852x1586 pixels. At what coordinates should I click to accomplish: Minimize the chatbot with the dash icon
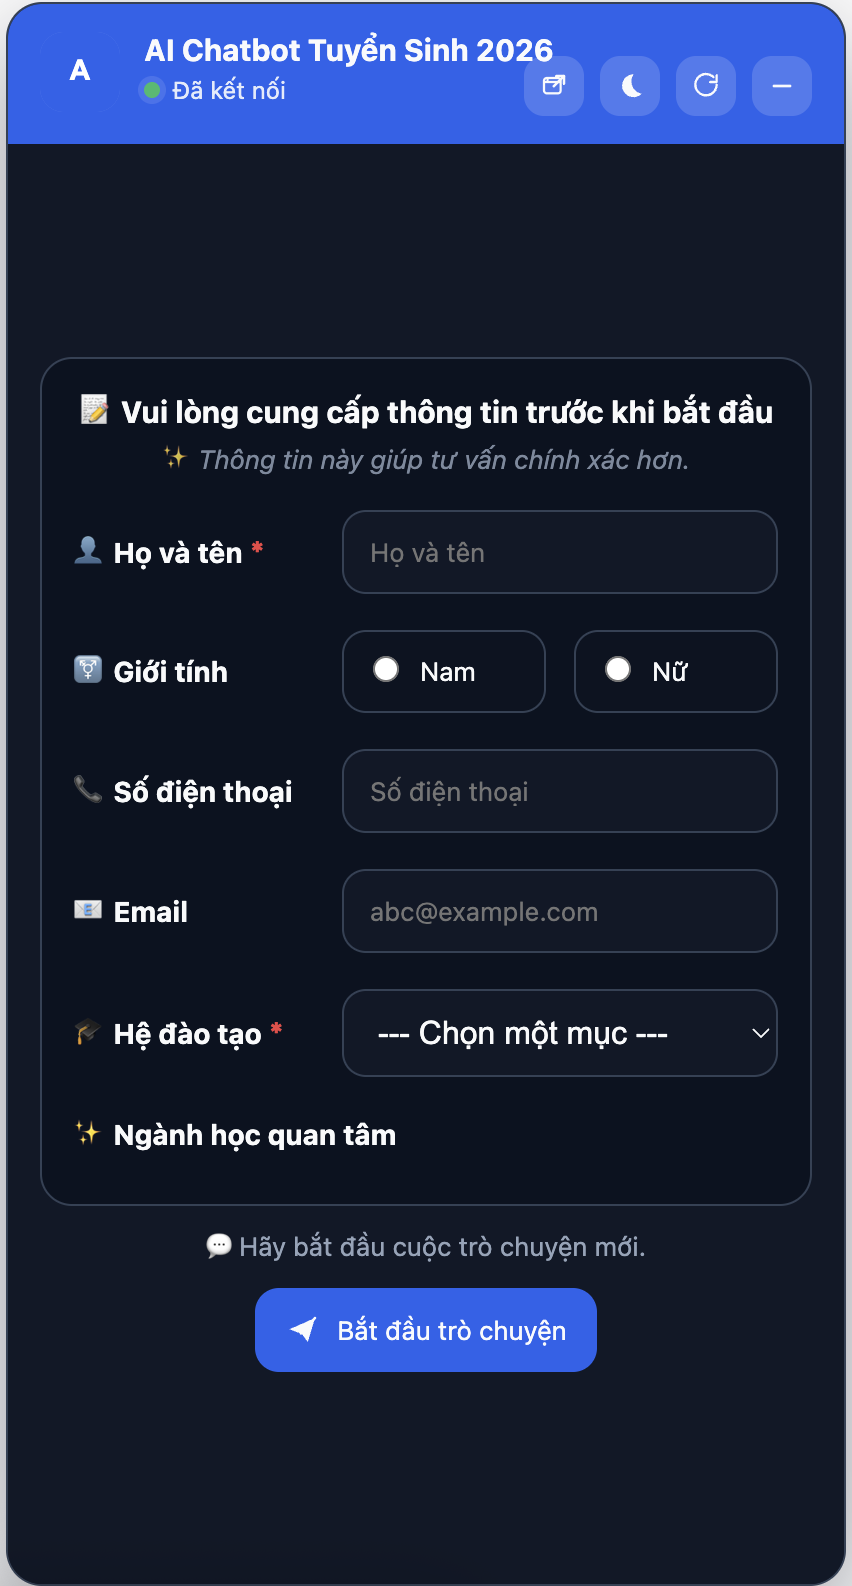tap(782, 86)
